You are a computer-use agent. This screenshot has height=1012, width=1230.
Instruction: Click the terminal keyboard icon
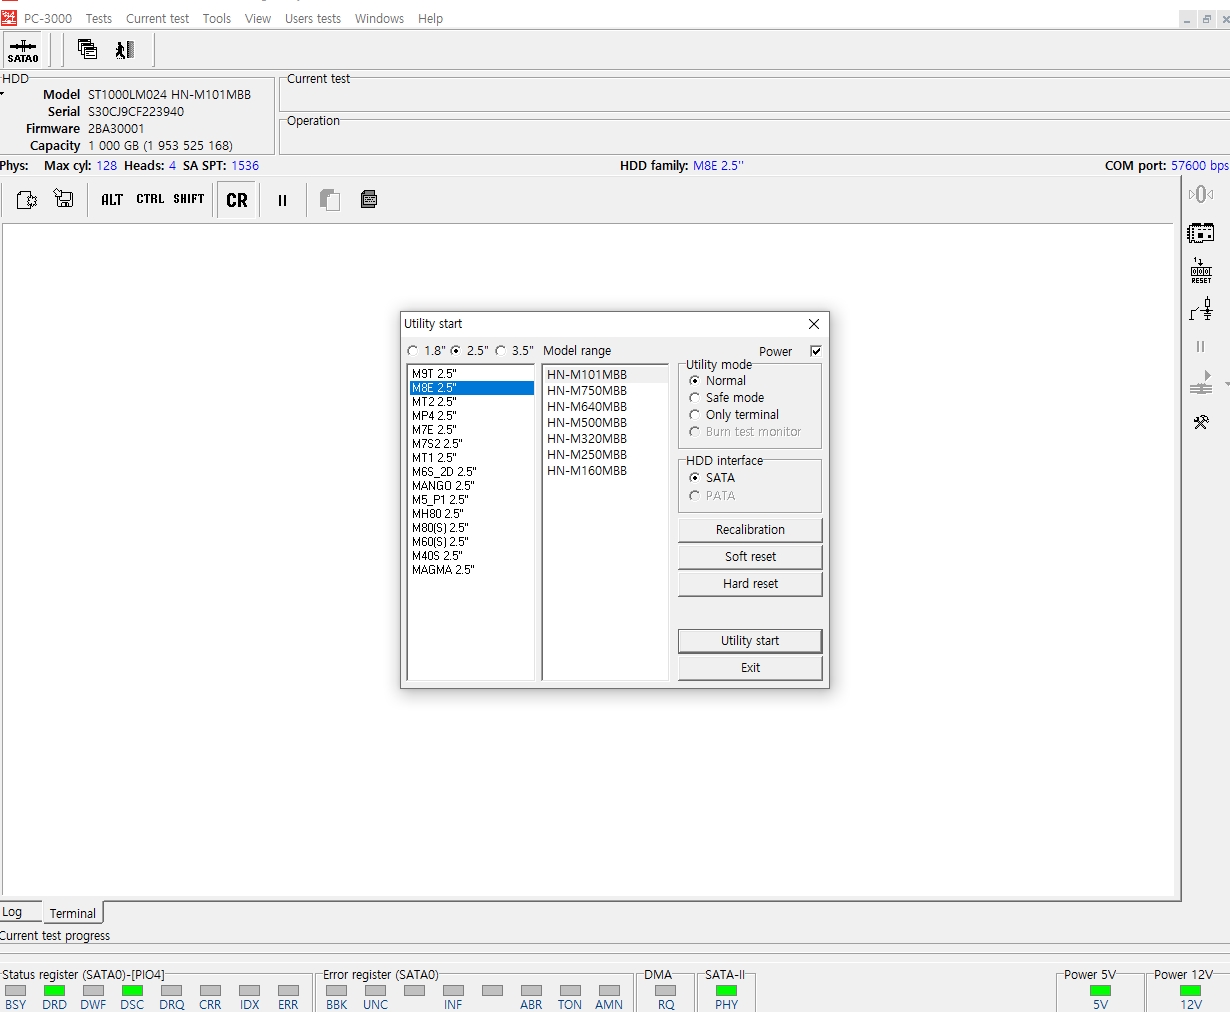[369, 200]
